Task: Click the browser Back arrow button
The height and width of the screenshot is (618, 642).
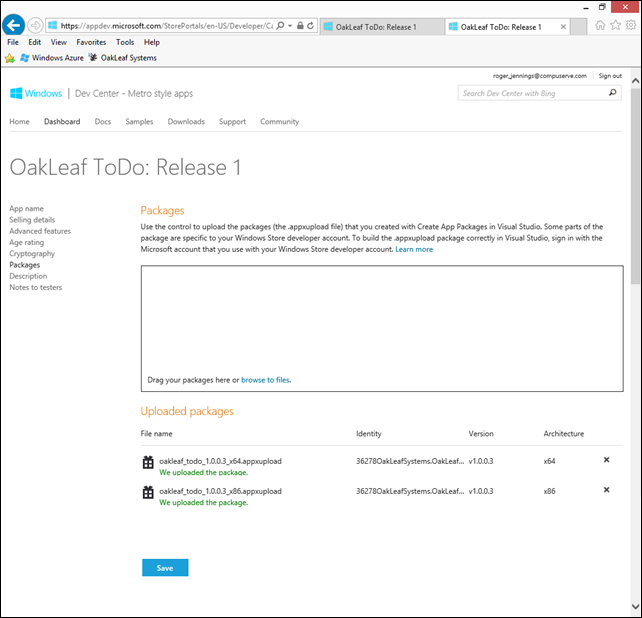Action: 13,25
